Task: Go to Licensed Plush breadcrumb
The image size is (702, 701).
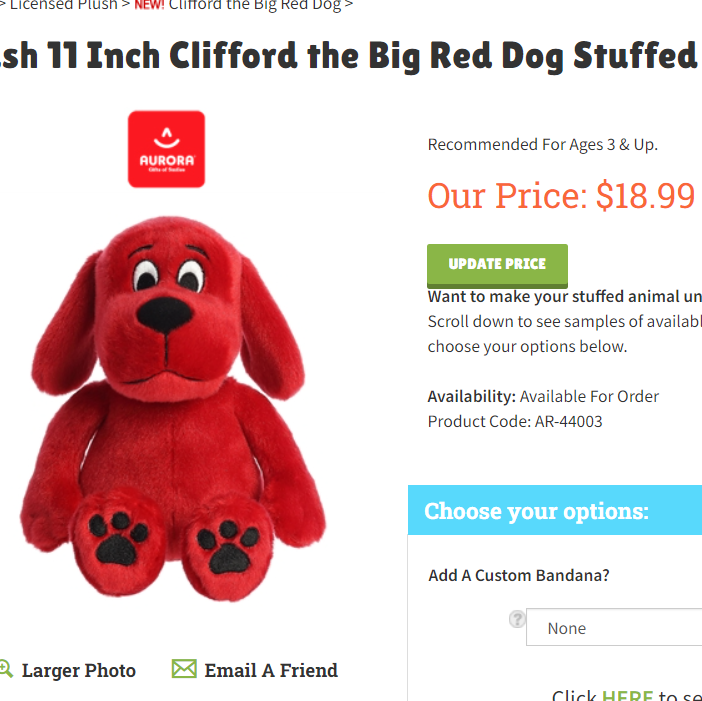Action: (x=64, y=5)
